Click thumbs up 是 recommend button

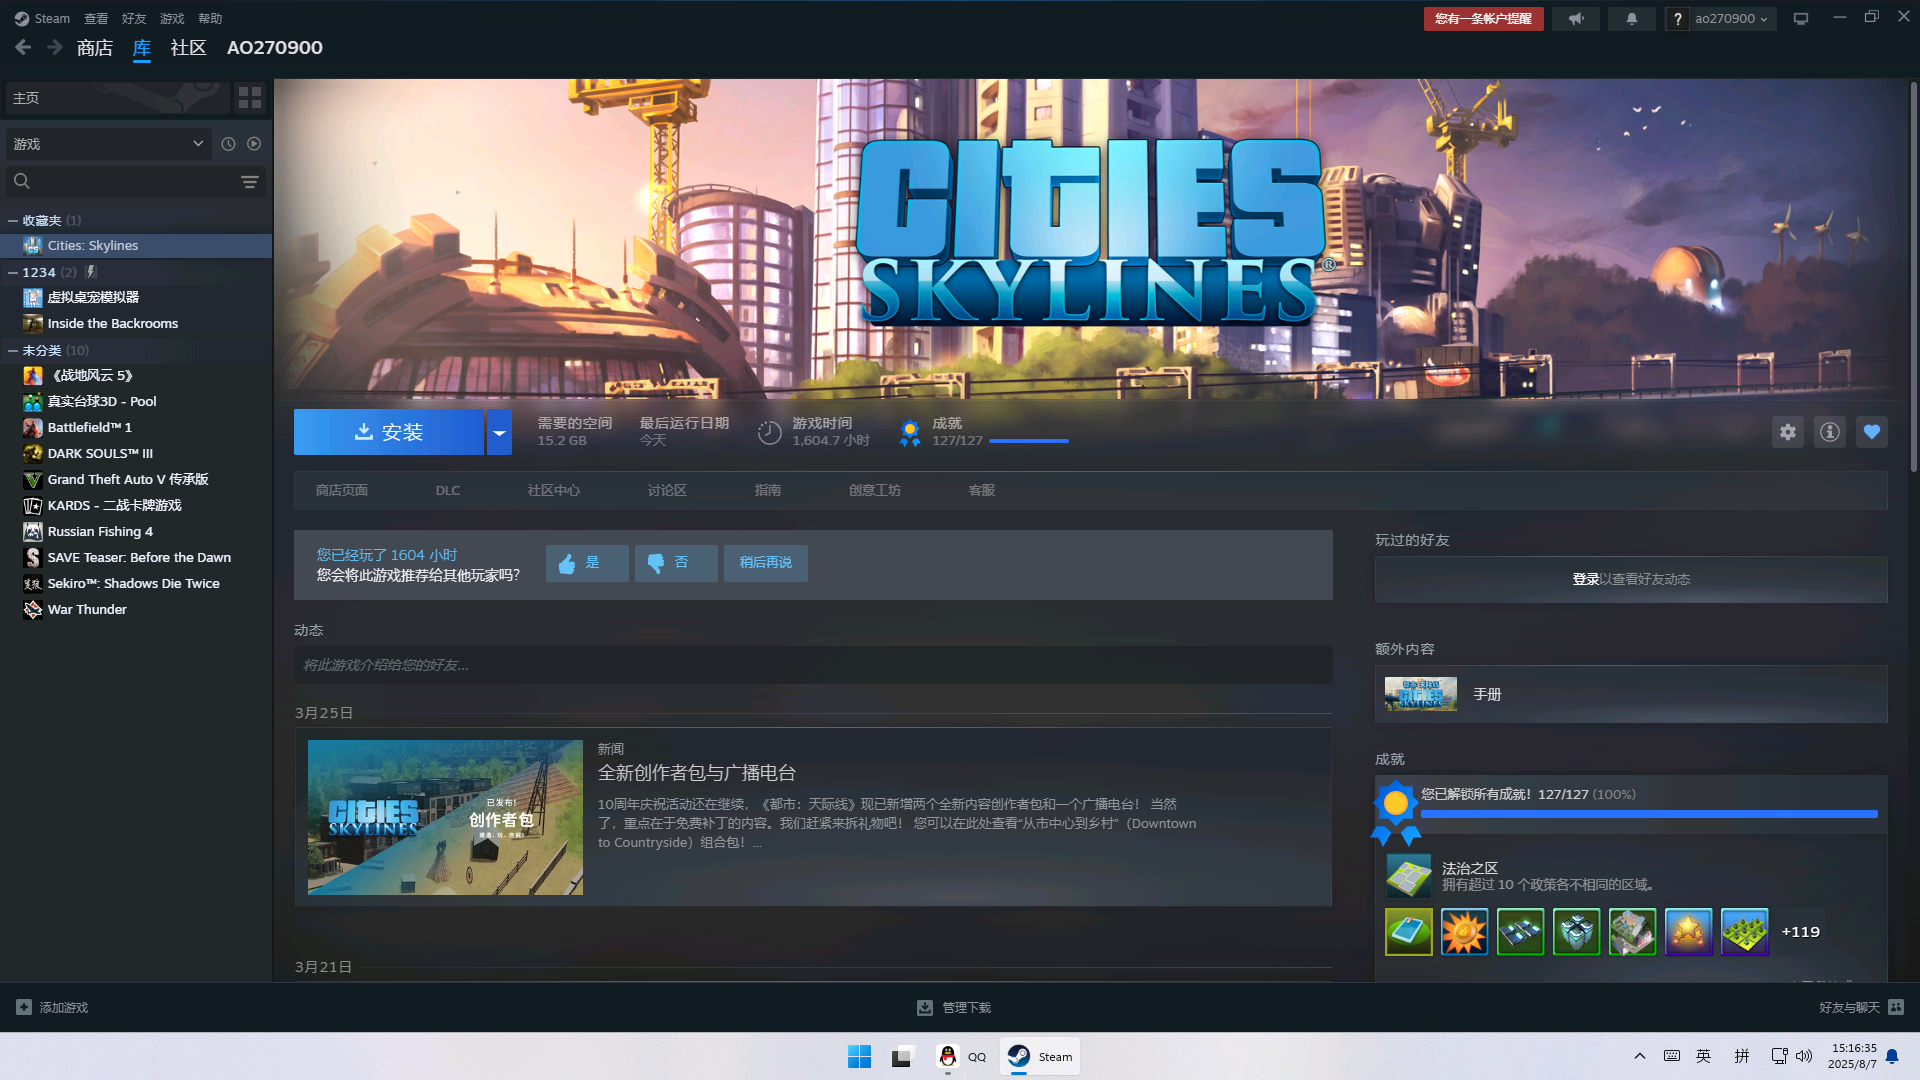(x=587, y=563)
